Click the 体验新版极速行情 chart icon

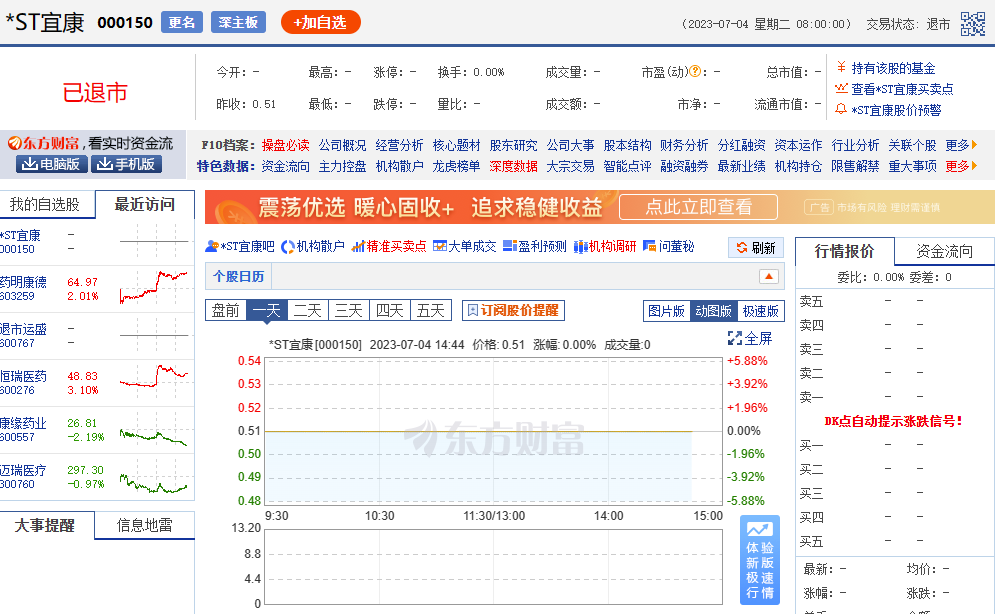(760, 529)
